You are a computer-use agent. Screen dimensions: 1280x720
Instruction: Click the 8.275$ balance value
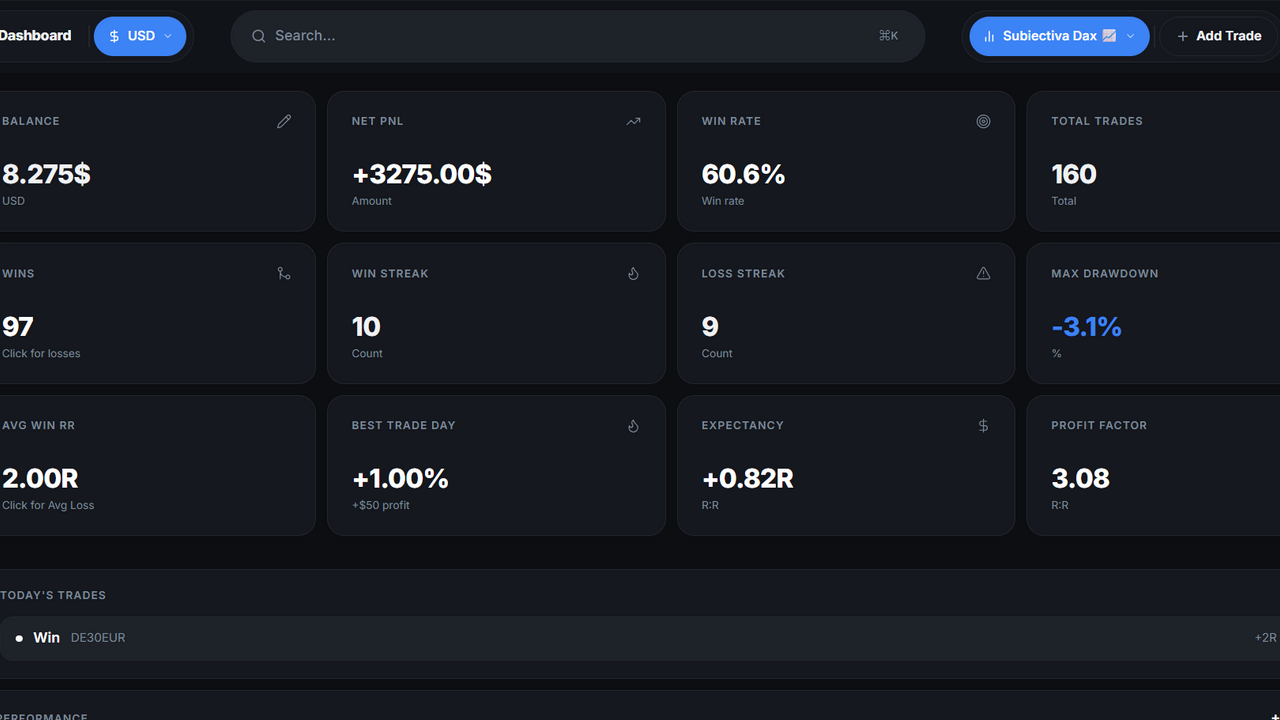point(46,174)
